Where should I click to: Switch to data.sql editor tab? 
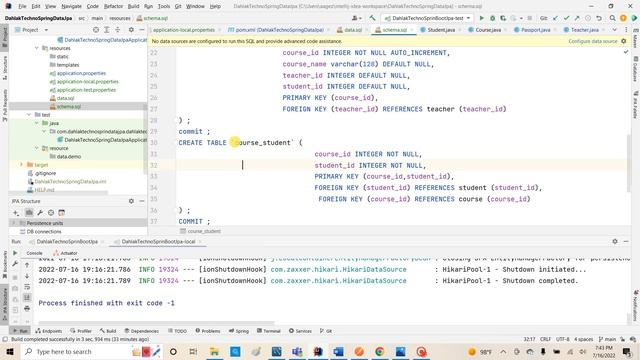[353, 30]
